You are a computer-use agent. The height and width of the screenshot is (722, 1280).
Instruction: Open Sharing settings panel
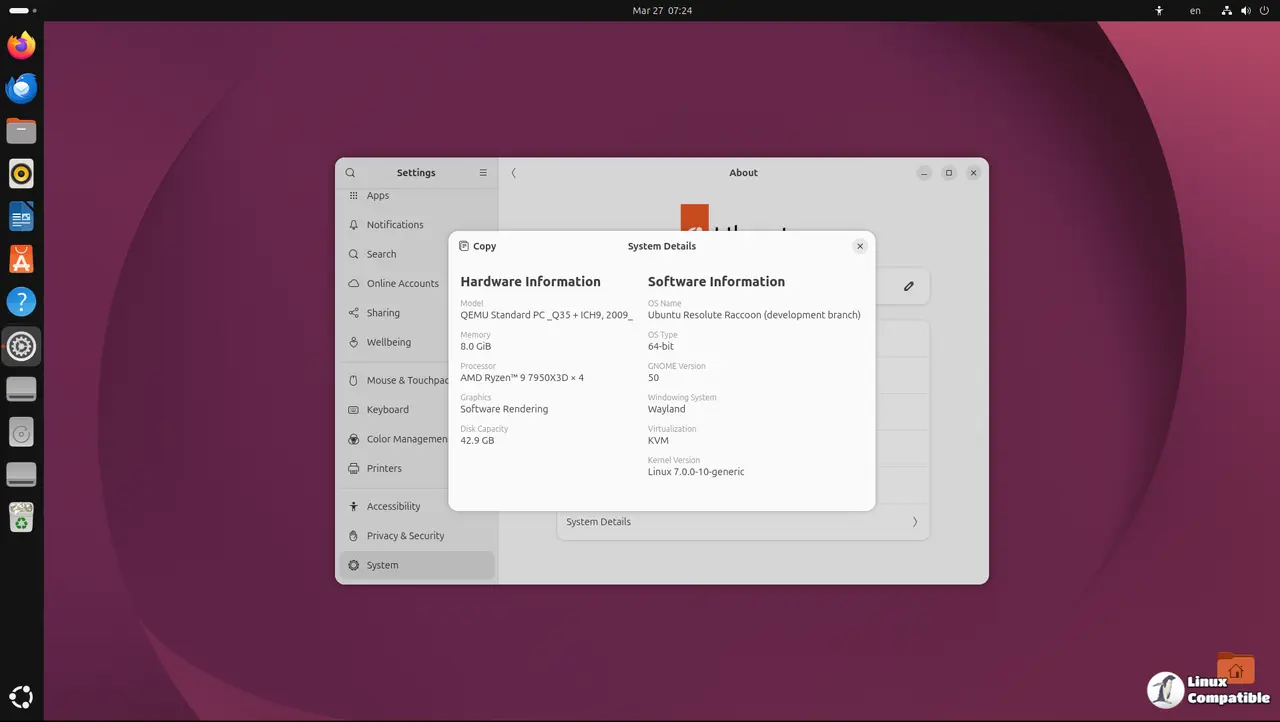tap(383, 313)
